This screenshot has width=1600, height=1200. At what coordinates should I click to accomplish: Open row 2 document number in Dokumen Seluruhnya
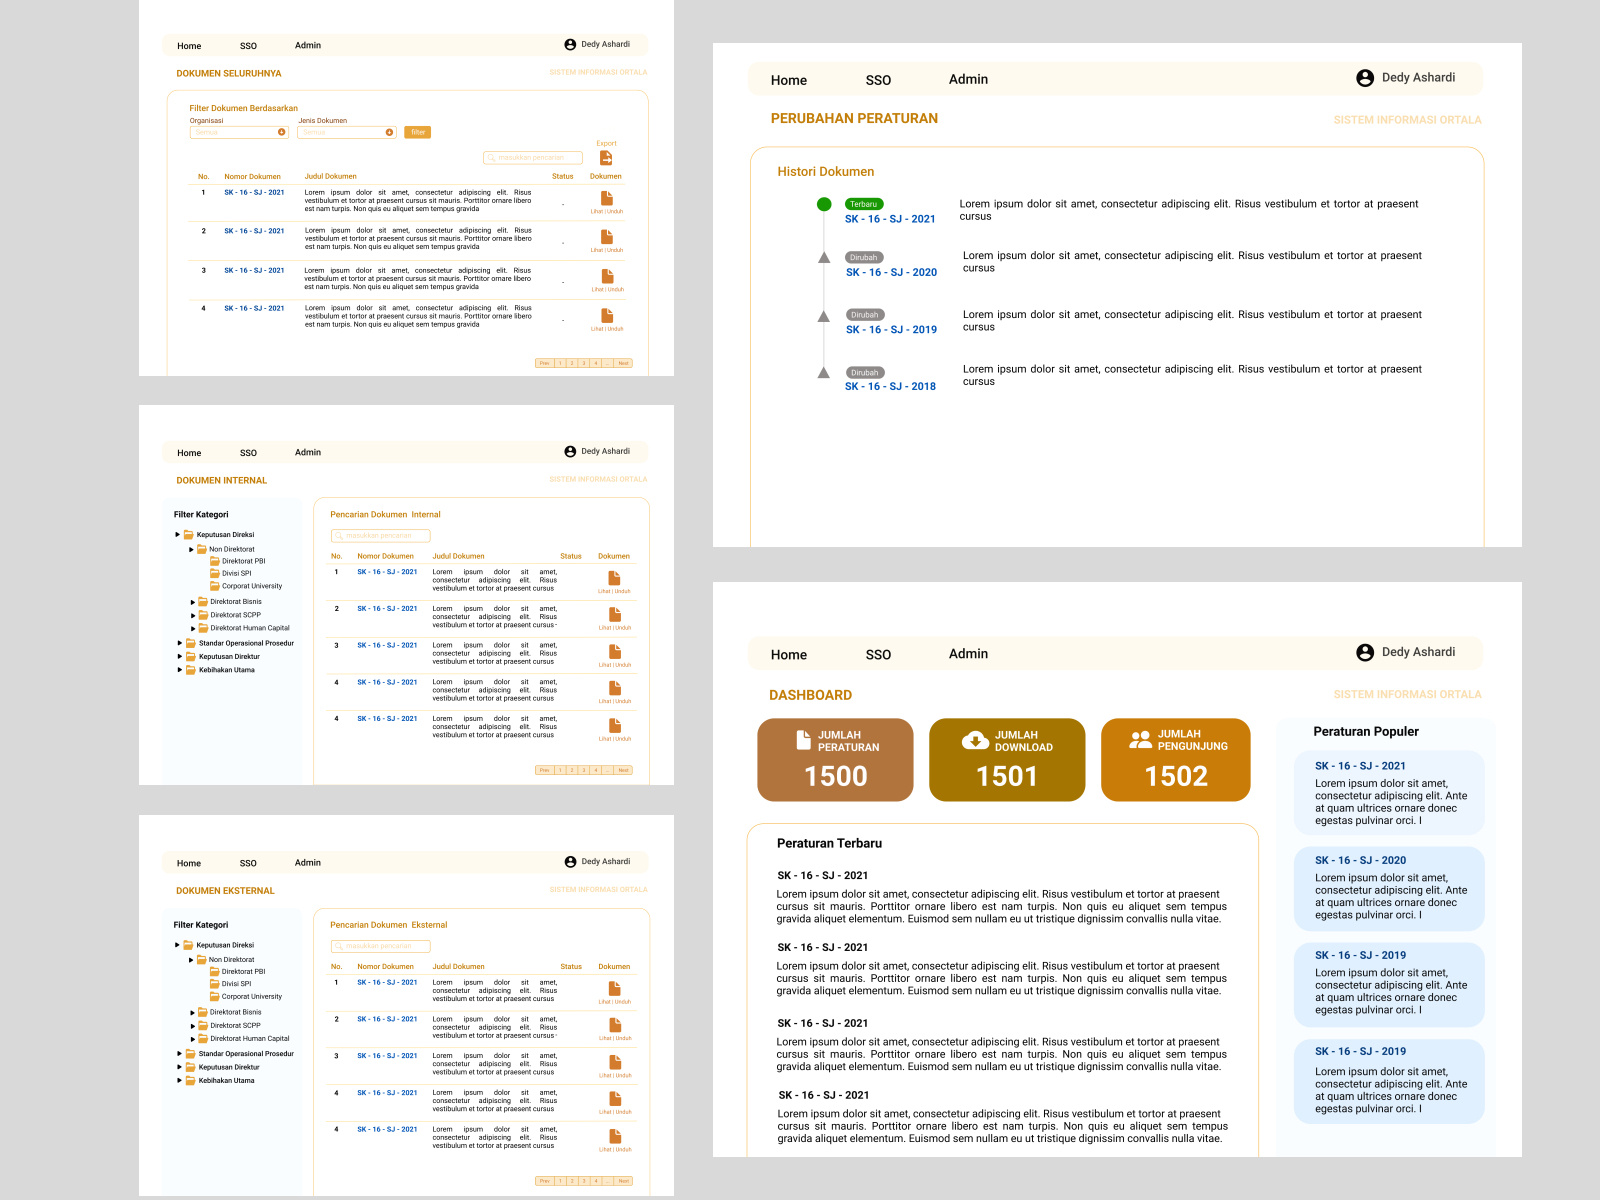point(254,231)
